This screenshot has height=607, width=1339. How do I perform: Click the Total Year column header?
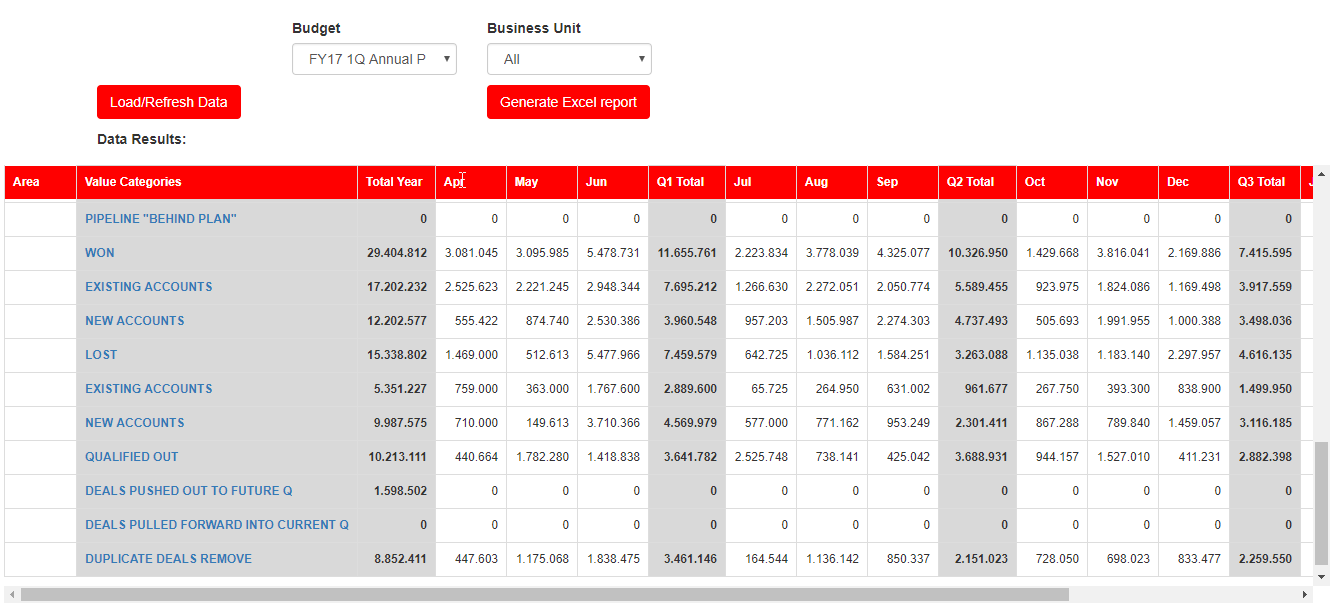point(394,182)
